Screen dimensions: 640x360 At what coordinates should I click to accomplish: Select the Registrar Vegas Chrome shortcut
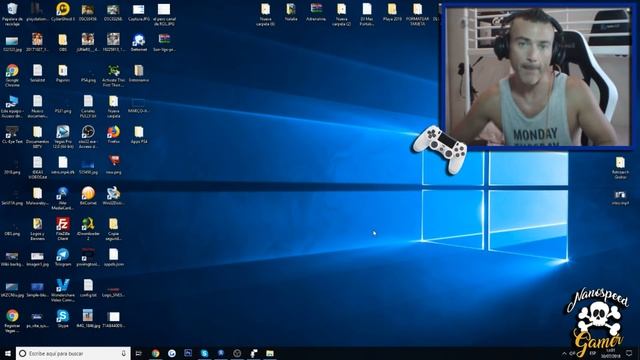pyautogui.click(x=12, y=321)
